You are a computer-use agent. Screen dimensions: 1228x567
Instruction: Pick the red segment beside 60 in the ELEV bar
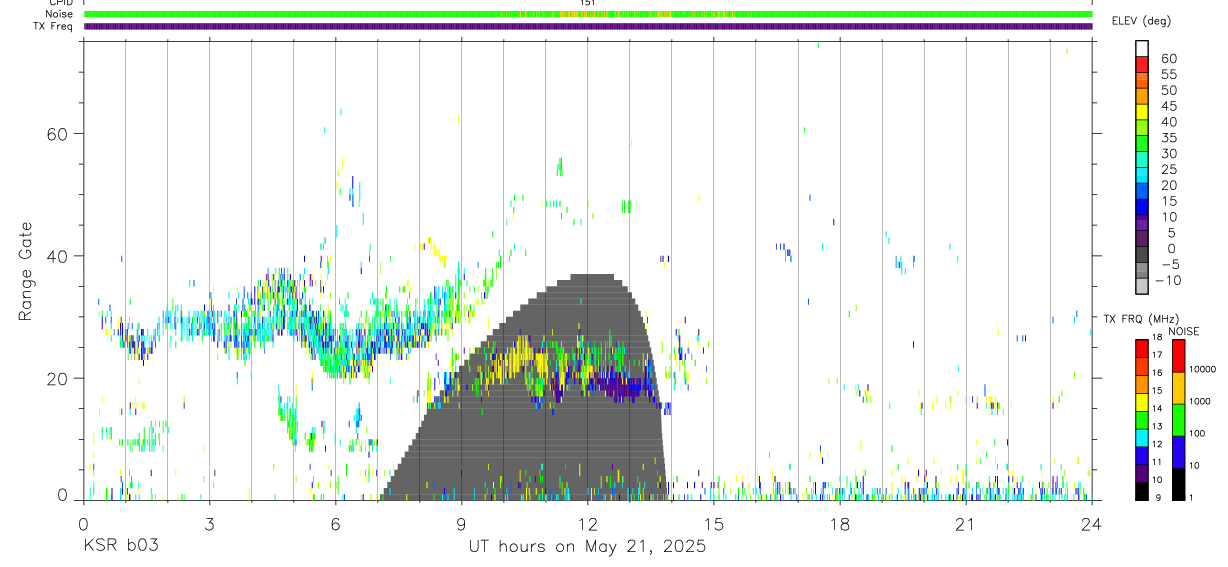point(1143,63)
